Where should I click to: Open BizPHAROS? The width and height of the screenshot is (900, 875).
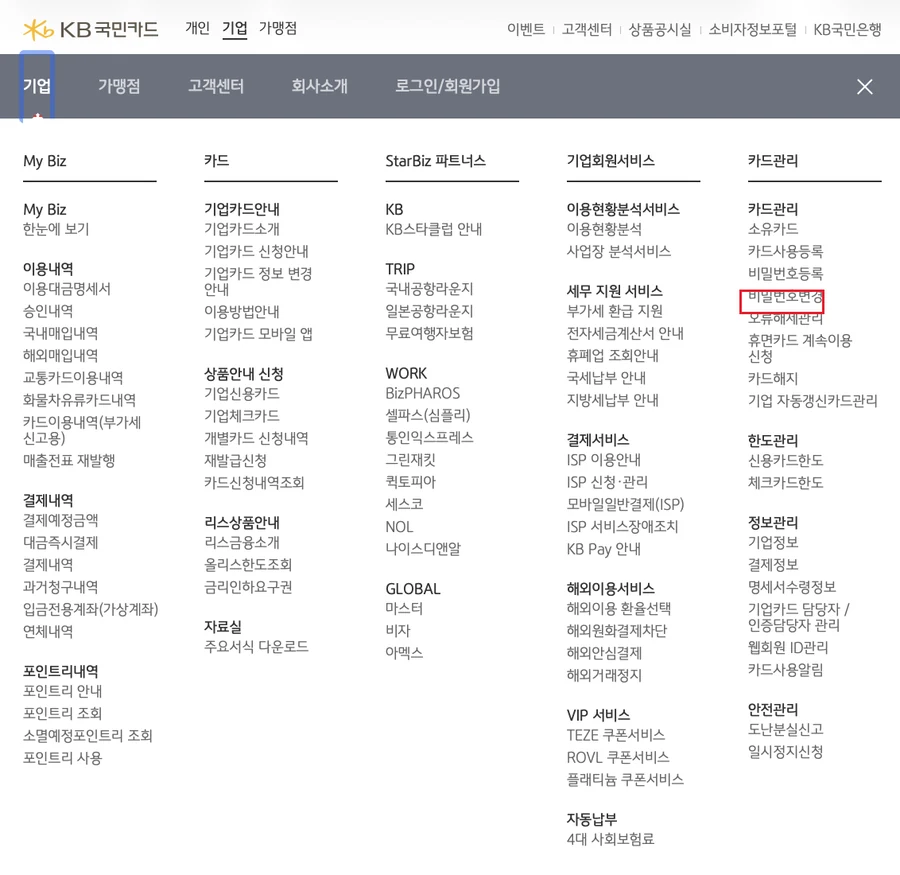tap(422, 393)
